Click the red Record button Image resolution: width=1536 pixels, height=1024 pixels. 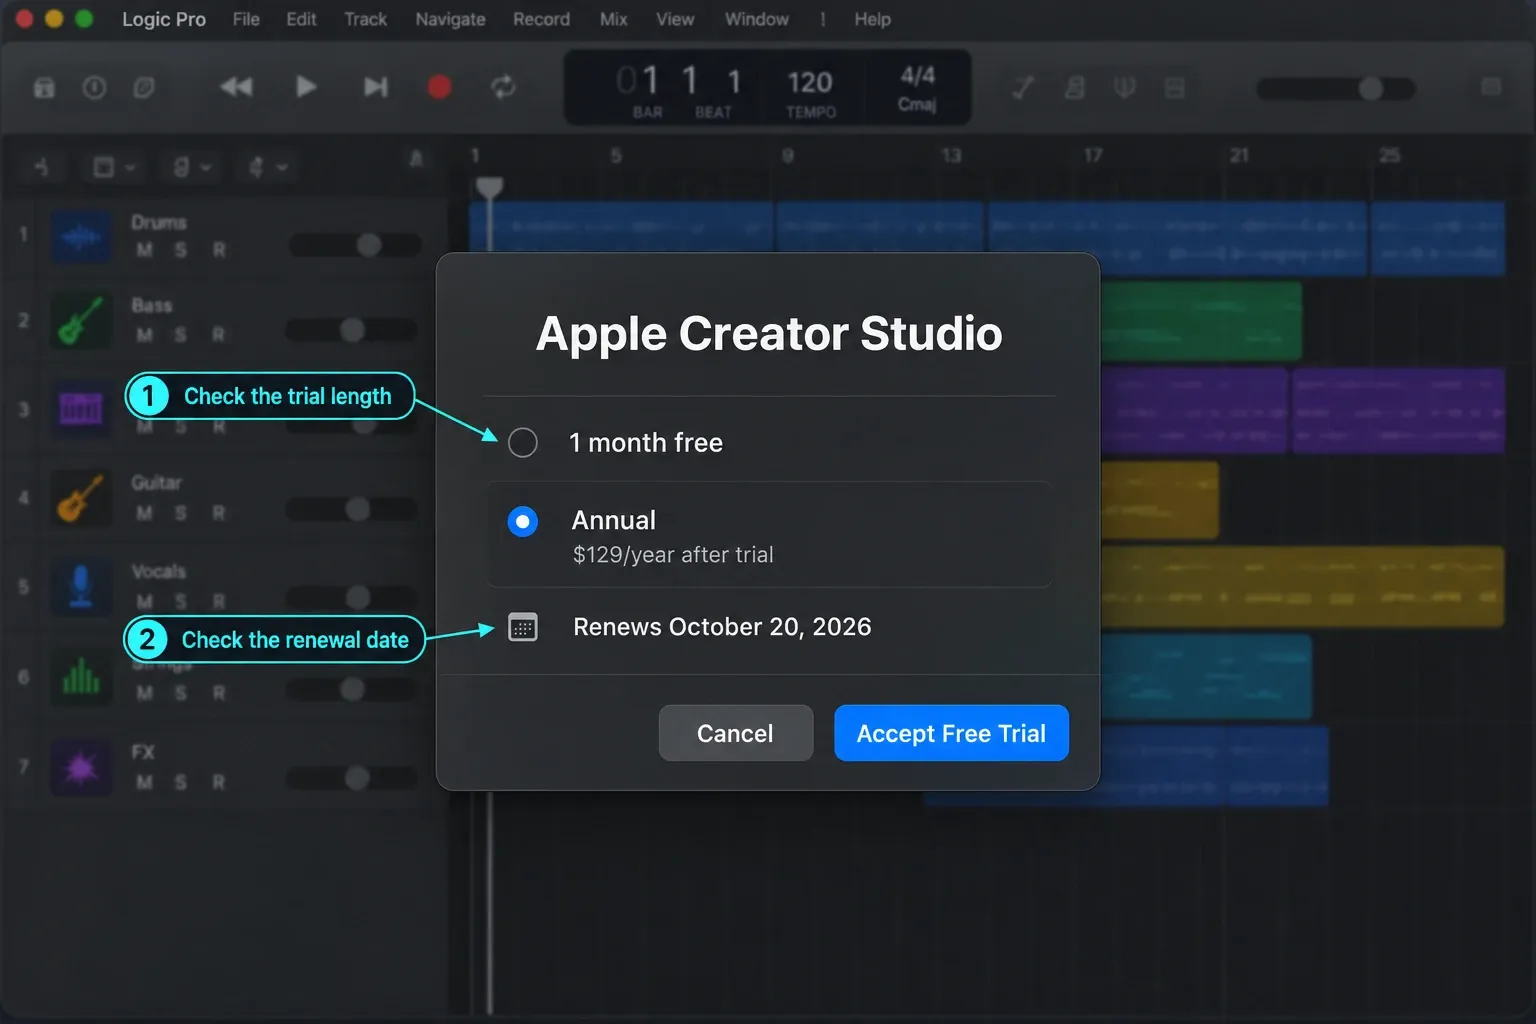[x=439, y=87]
